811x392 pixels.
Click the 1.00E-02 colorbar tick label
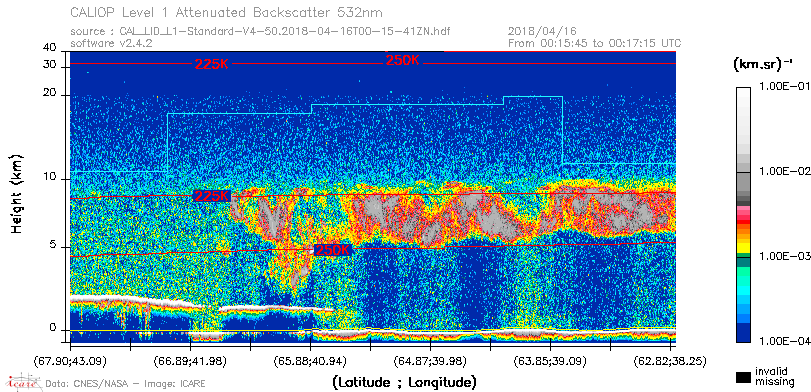[782, 172]
